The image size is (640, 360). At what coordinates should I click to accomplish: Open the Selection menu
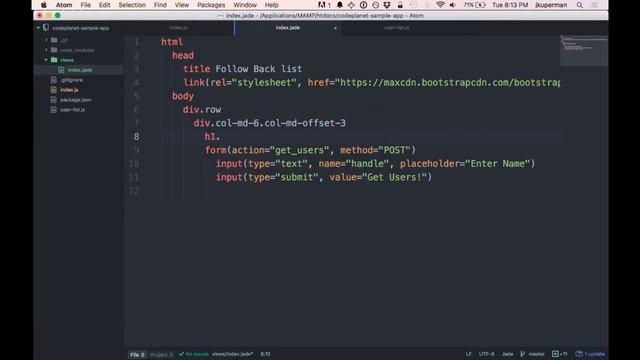coord(132,5)
